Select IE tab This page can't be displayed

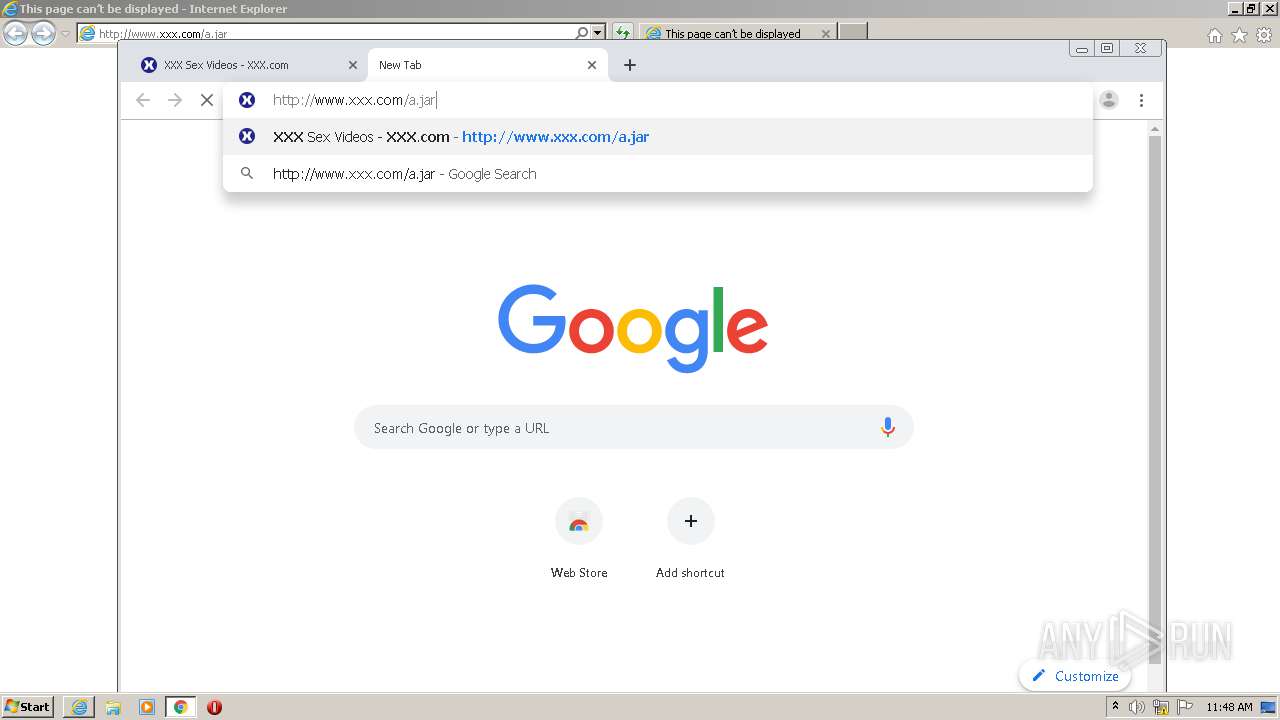point(737,33)
